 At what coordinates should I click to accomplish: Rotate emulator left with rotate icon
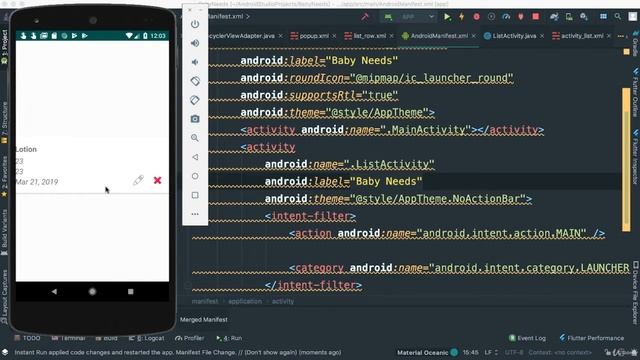point(195,81)
